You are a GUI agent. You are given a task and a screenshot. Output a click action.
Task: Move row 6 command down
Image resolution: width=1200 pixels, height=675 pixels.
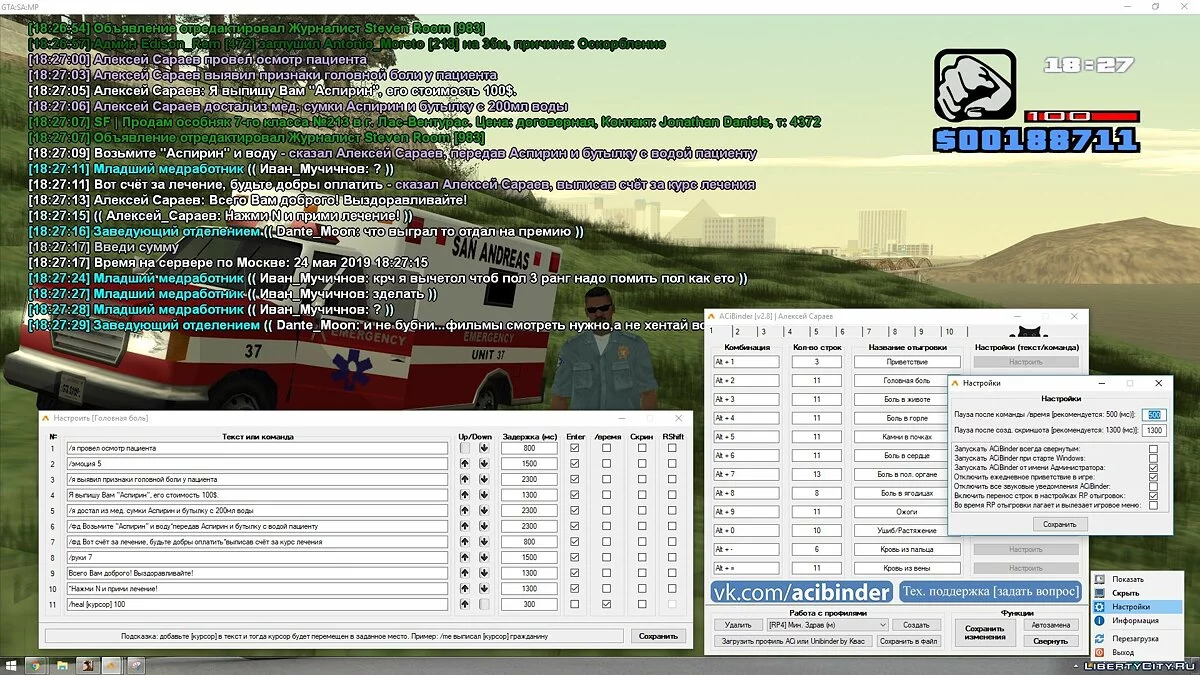tap(484, 526)
